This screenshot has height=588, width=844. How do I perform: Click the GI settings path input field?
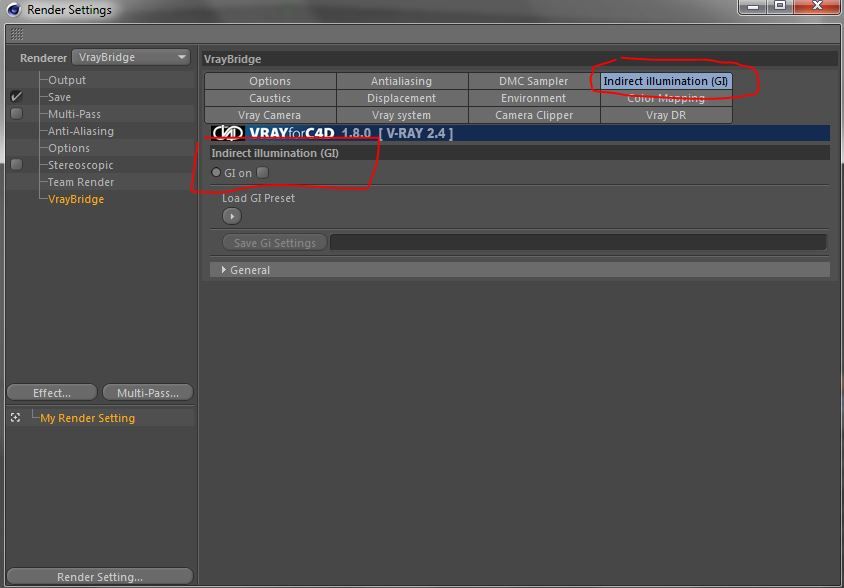pos(578,242)
